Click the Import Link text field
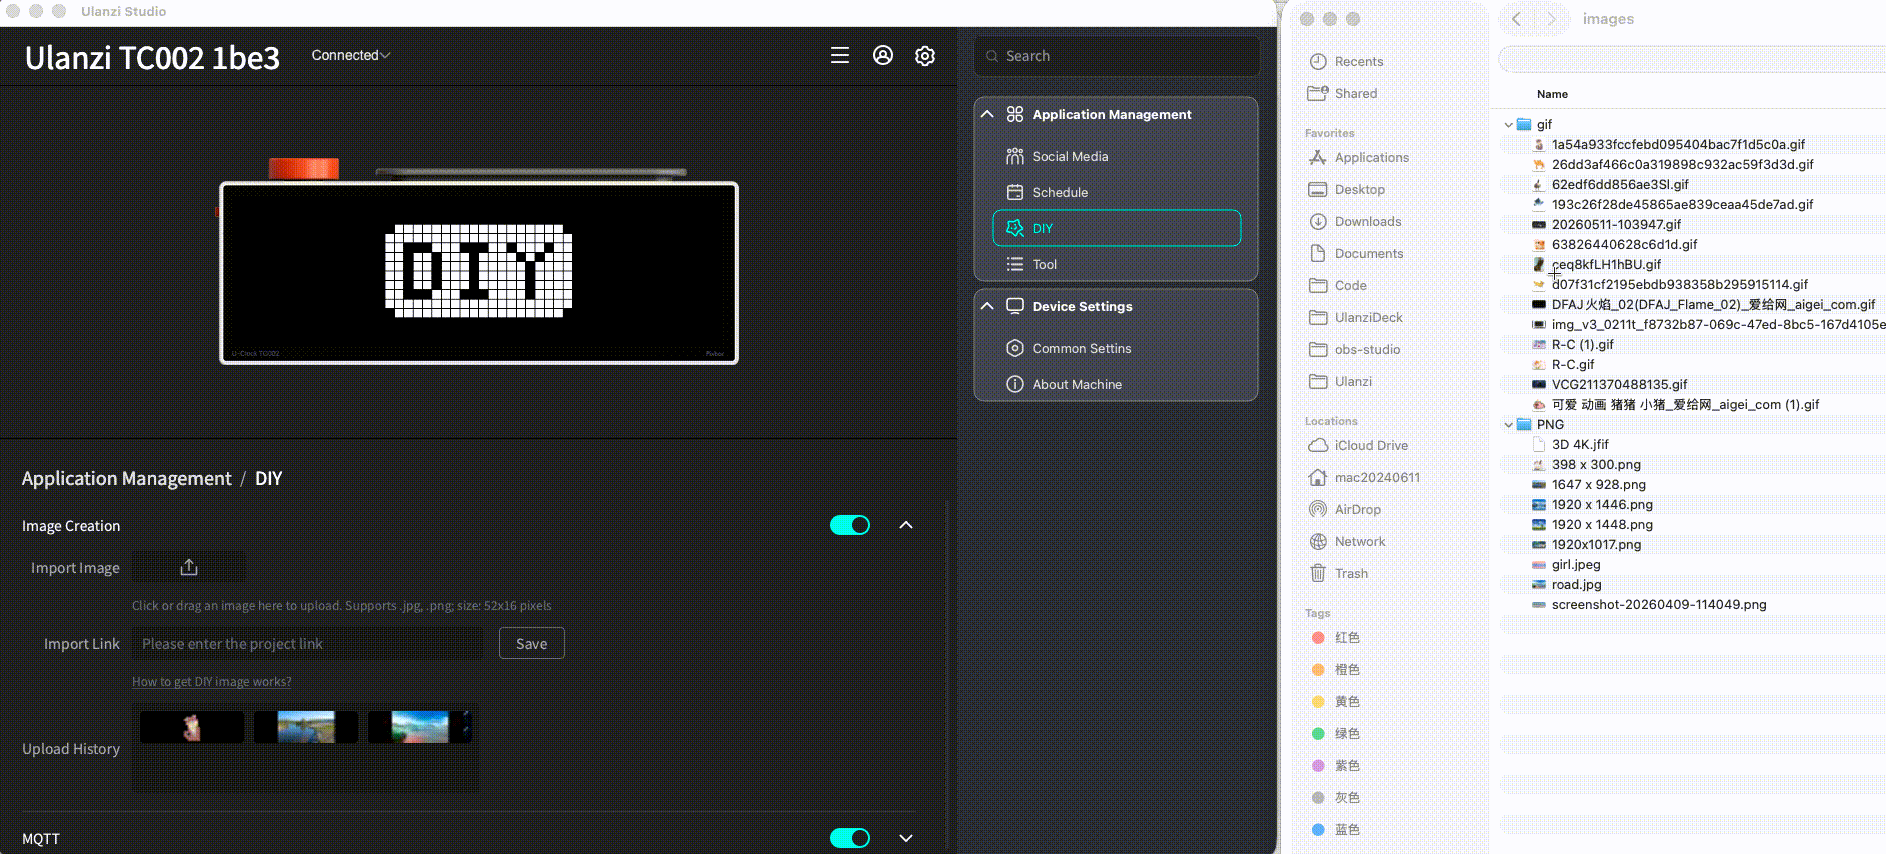This screenshot has height=854, width=1886. click(x=307, y=644)
